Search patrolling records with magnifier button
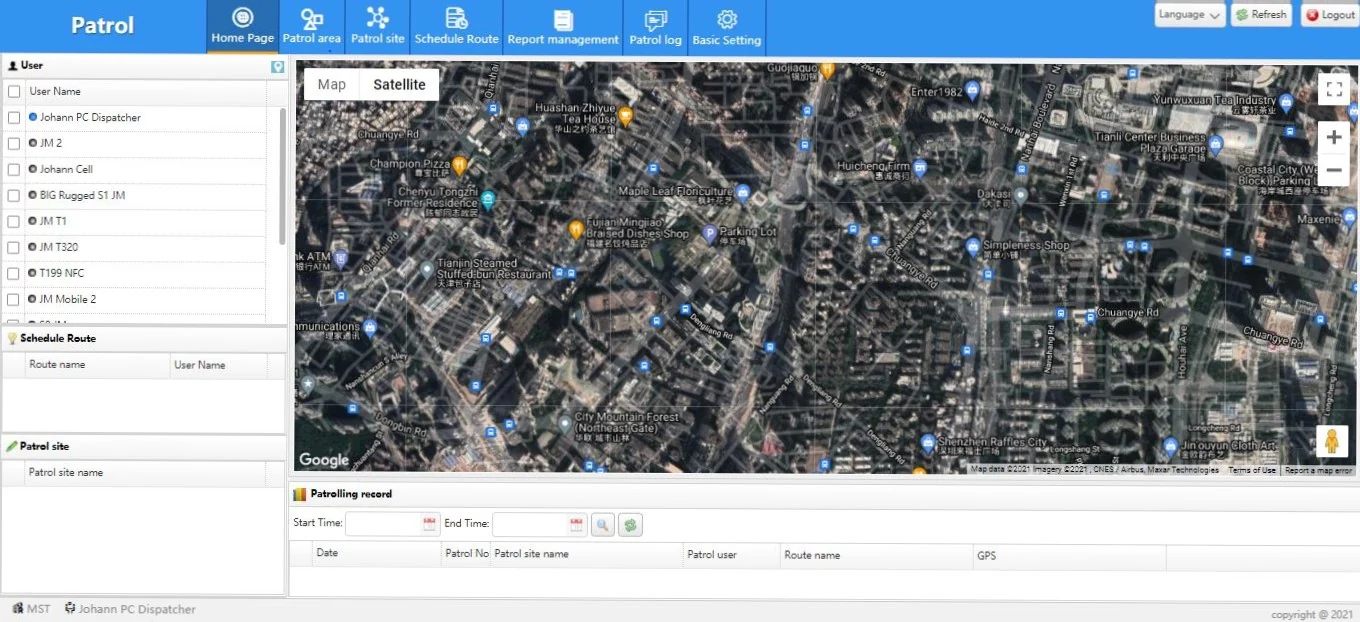The width and height of the screenshot is (1360, 622). pyautogui.click(x=603, y=524)
